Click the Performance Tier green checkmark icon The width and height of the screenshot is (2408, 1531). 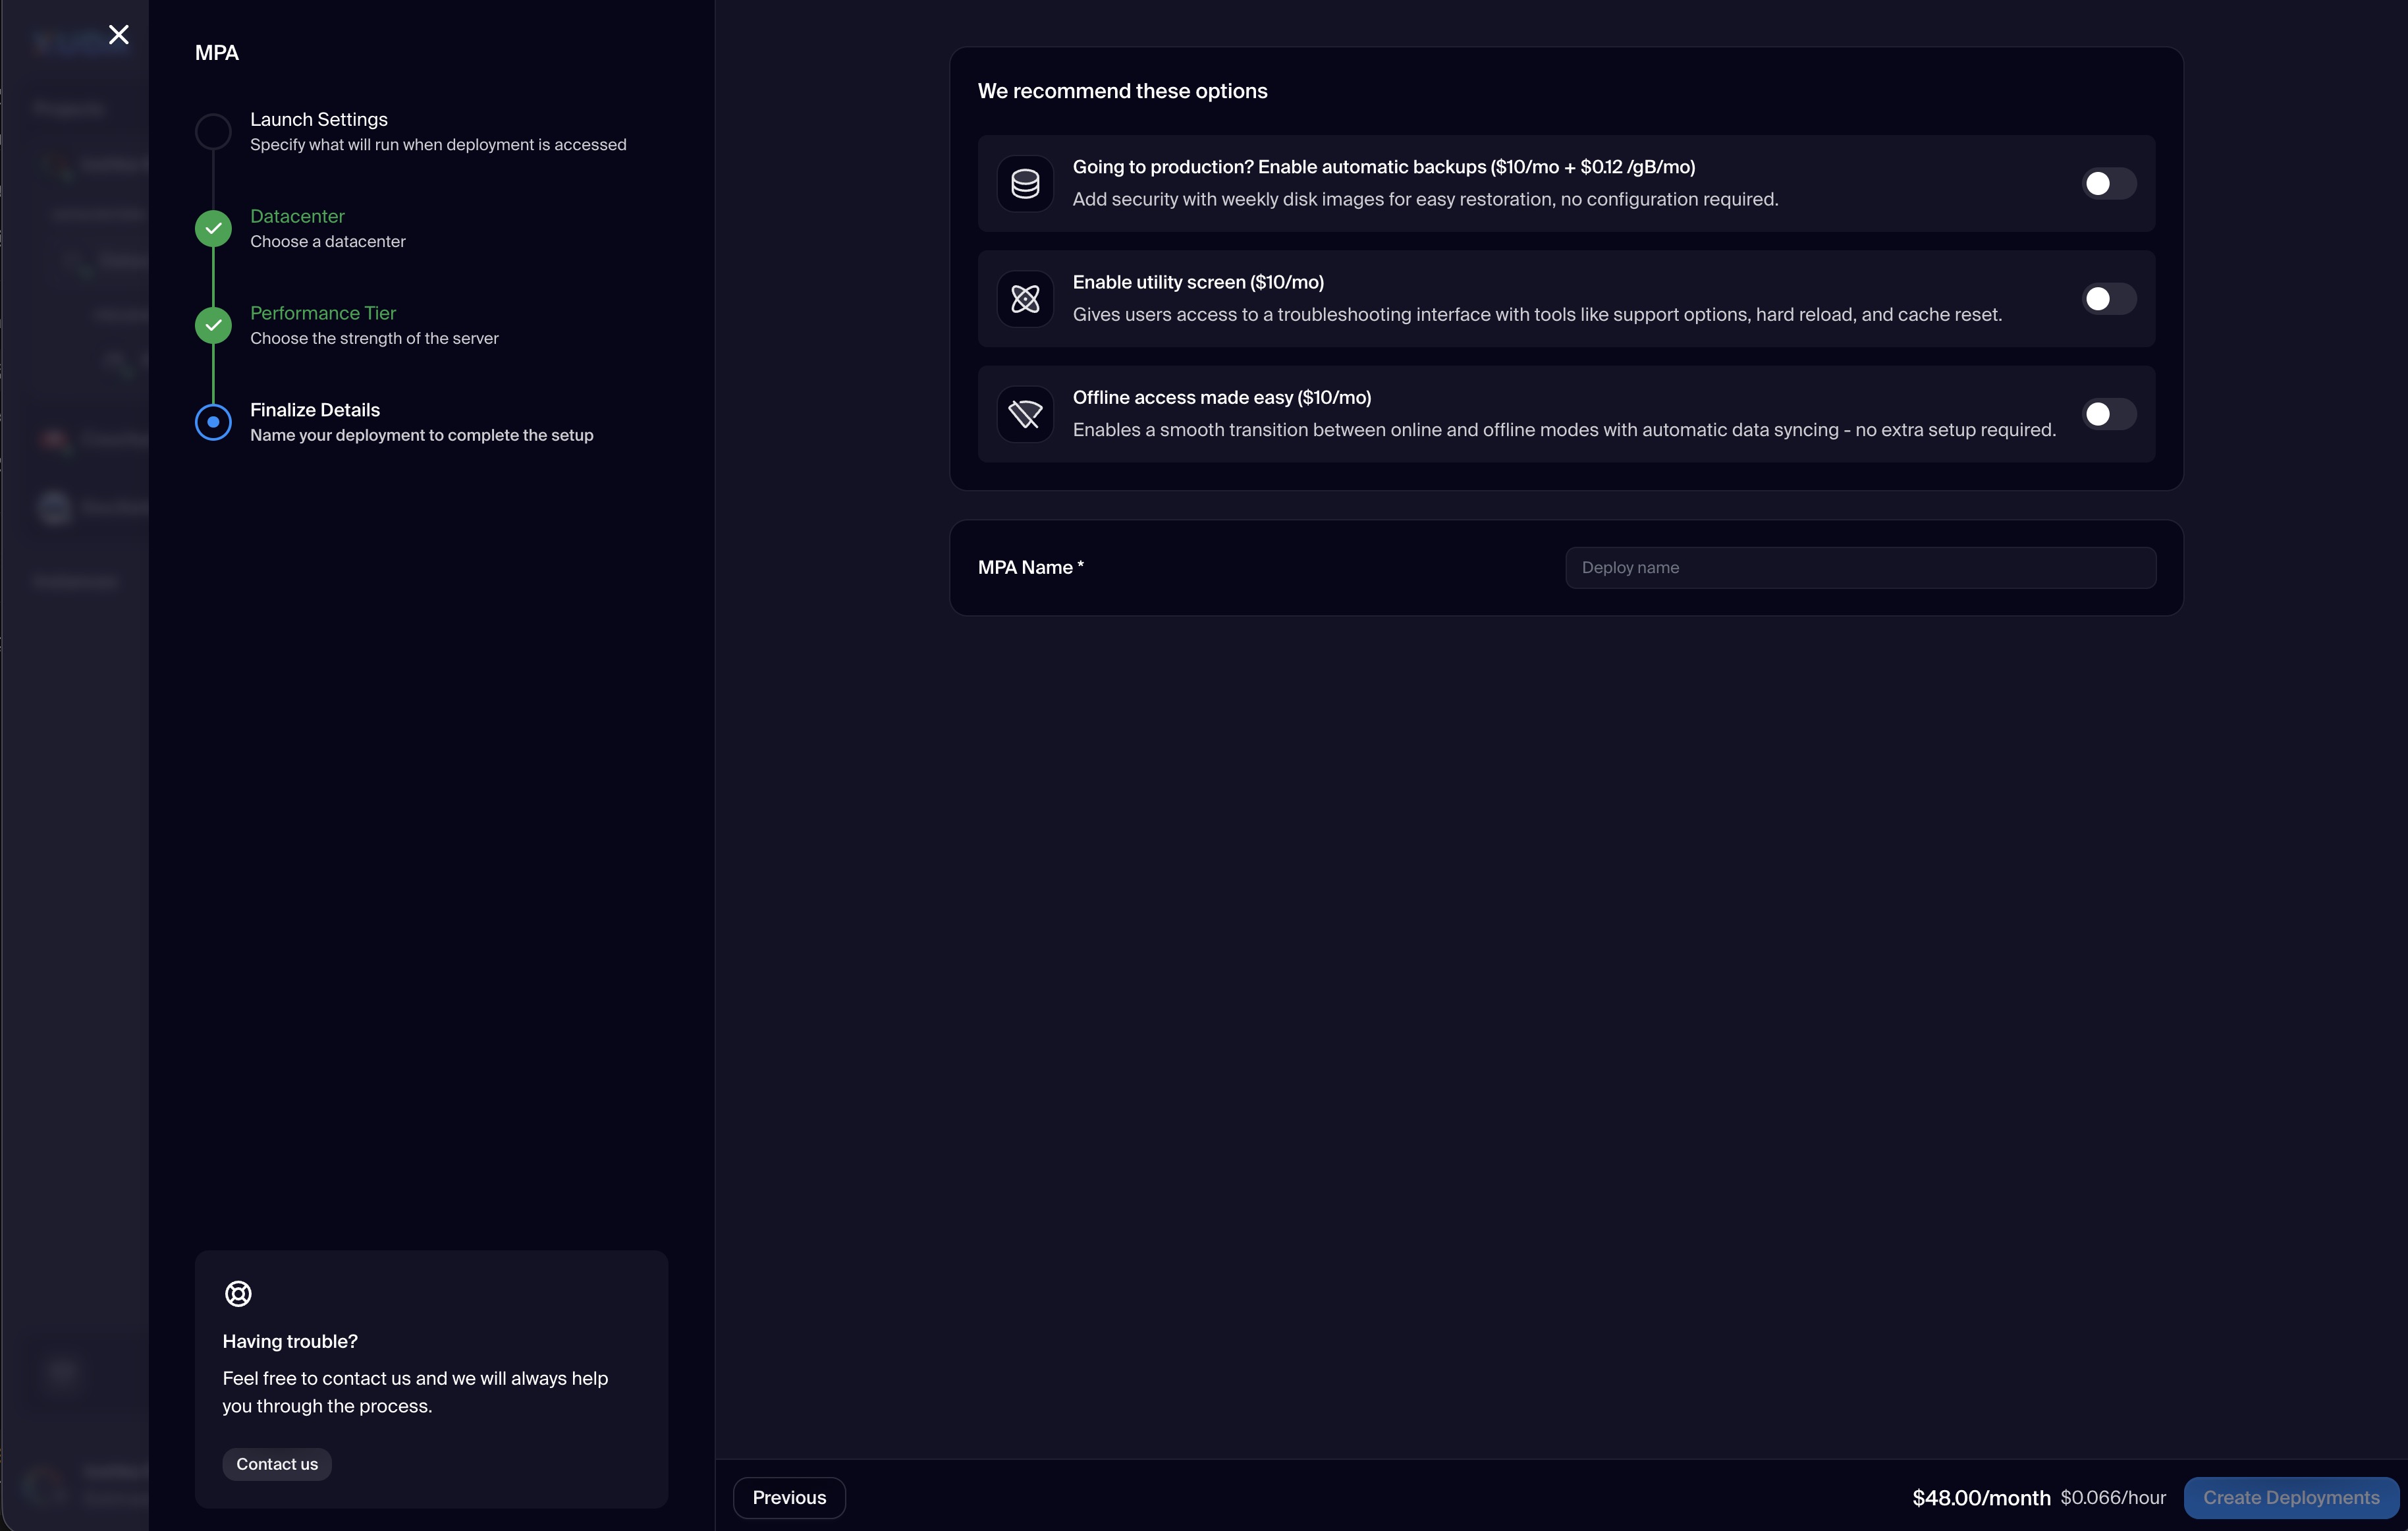(x=213, y=326)
